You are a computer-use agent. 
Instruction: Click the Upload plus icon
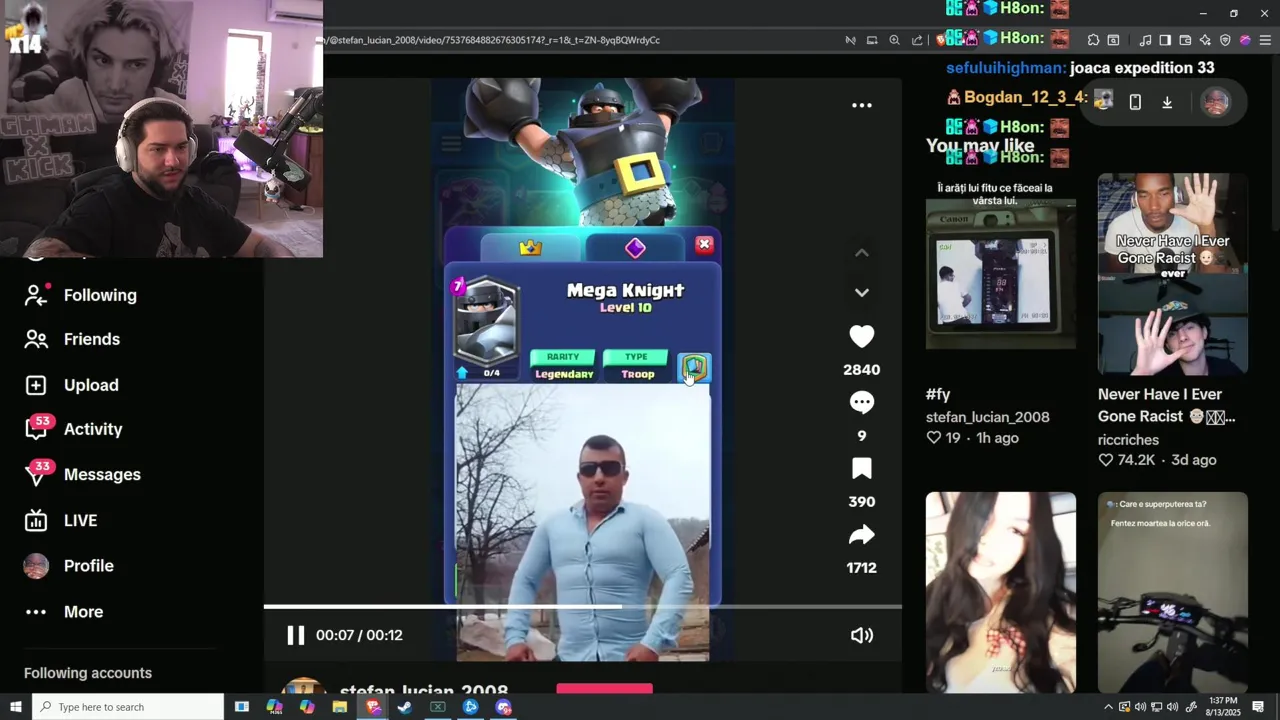coord(36,385)
